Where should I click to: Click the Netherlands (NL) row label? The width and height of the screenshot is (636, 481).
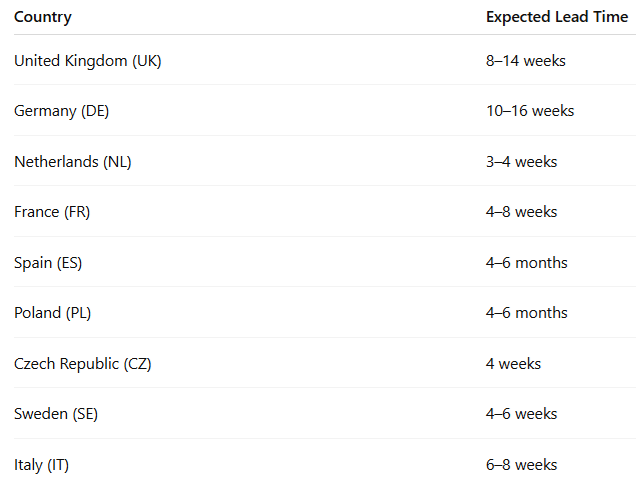[x=73, y=162]
